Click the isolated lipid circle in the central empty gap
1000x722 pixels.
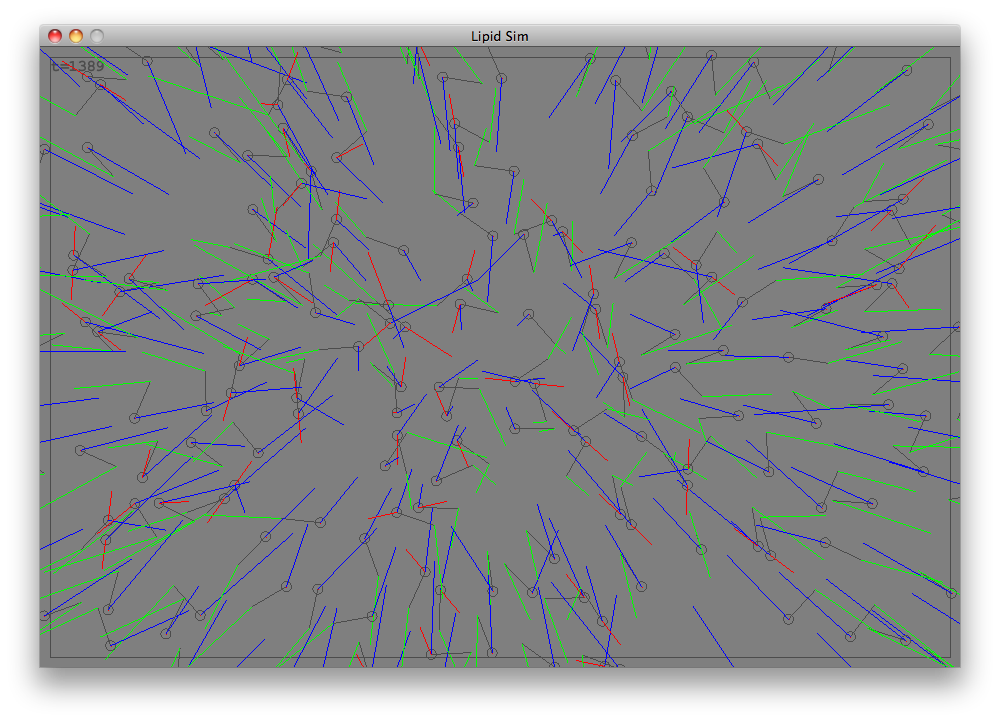tap(528, 314)
